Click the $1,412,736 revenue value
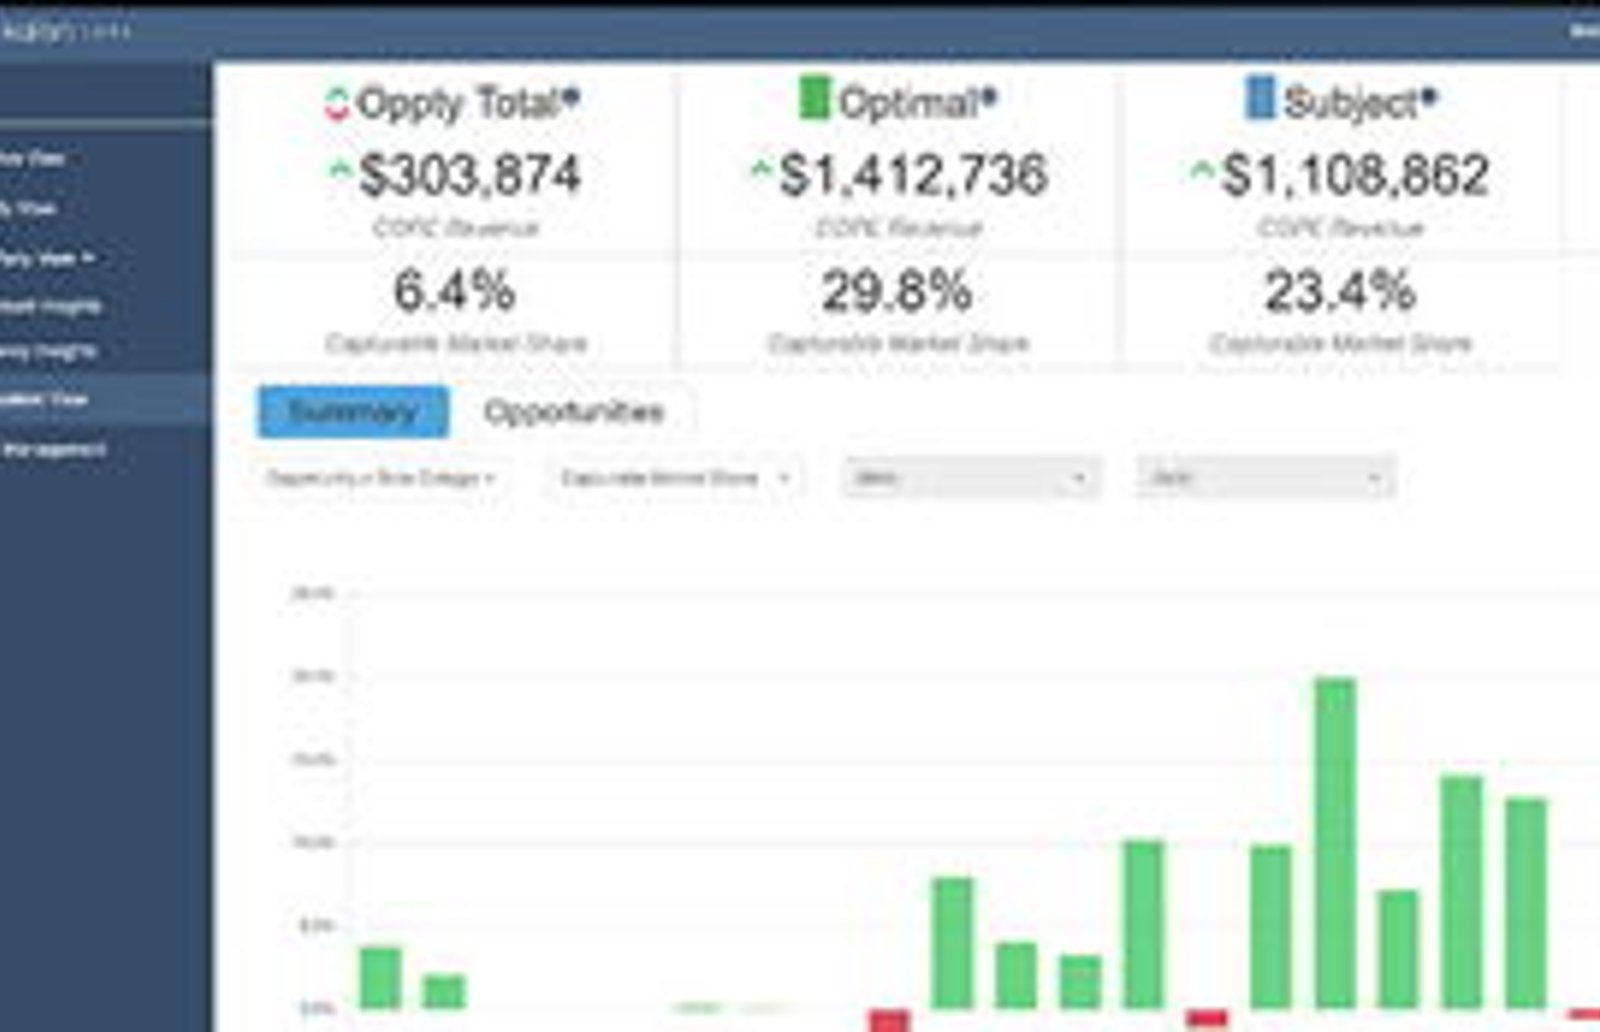The image size is (1600, 1032). click(913, 175)
